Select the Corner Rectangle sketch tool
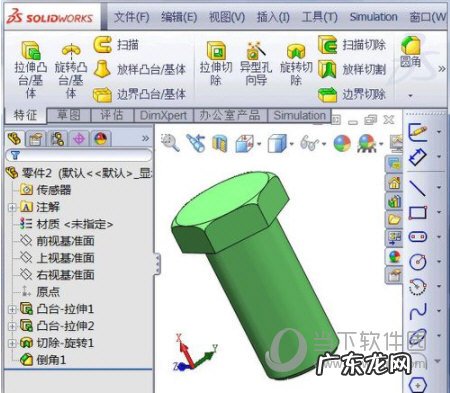The image size is (450, 393). coord(418,212)
